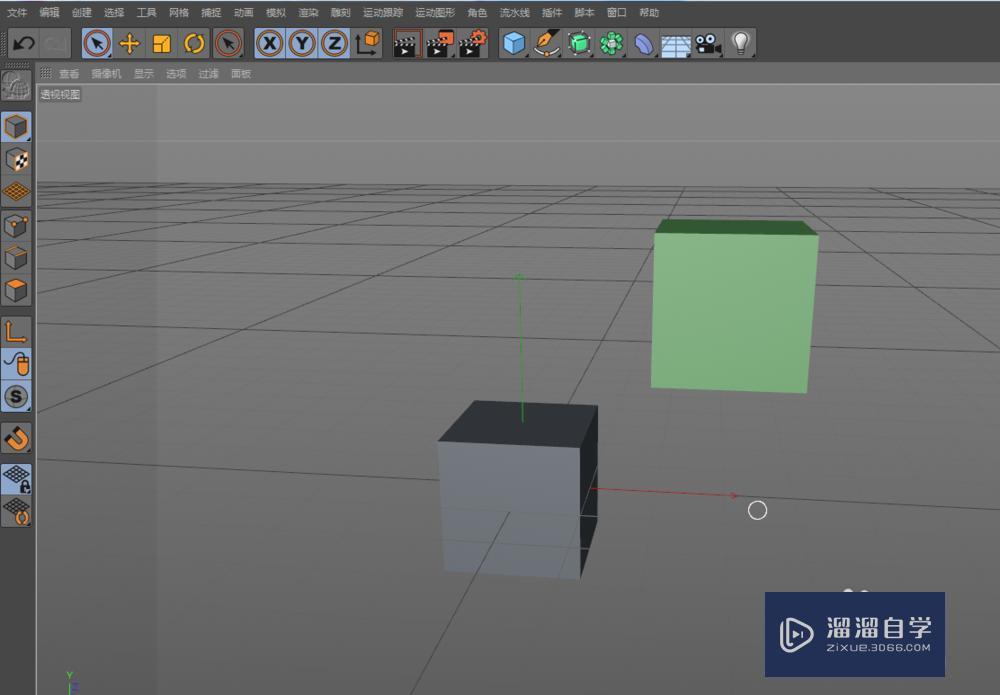Toggle the X axis lock
This screenshot has width=1000, height=695.
coord(268,42)
